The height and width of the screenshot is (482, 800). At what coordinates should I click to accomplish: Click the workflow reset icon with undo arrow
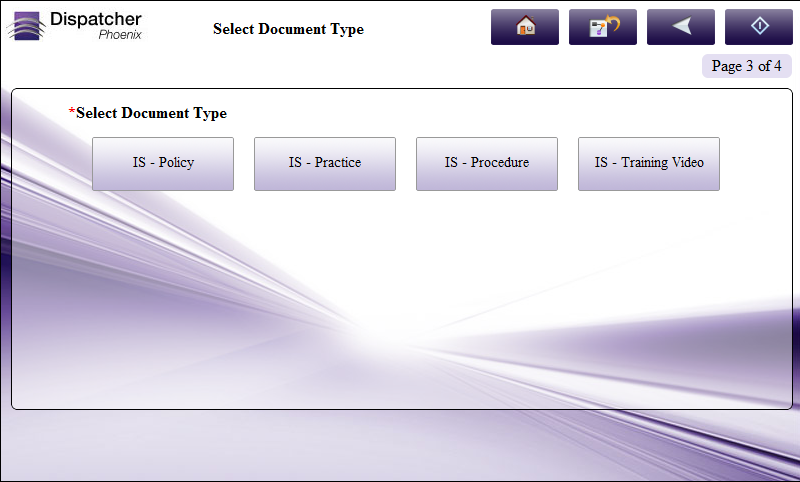602,27
